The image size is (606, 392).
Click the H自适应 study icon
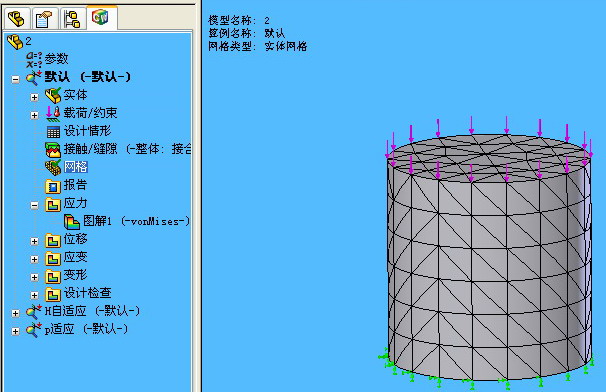(x=34, y=312)
